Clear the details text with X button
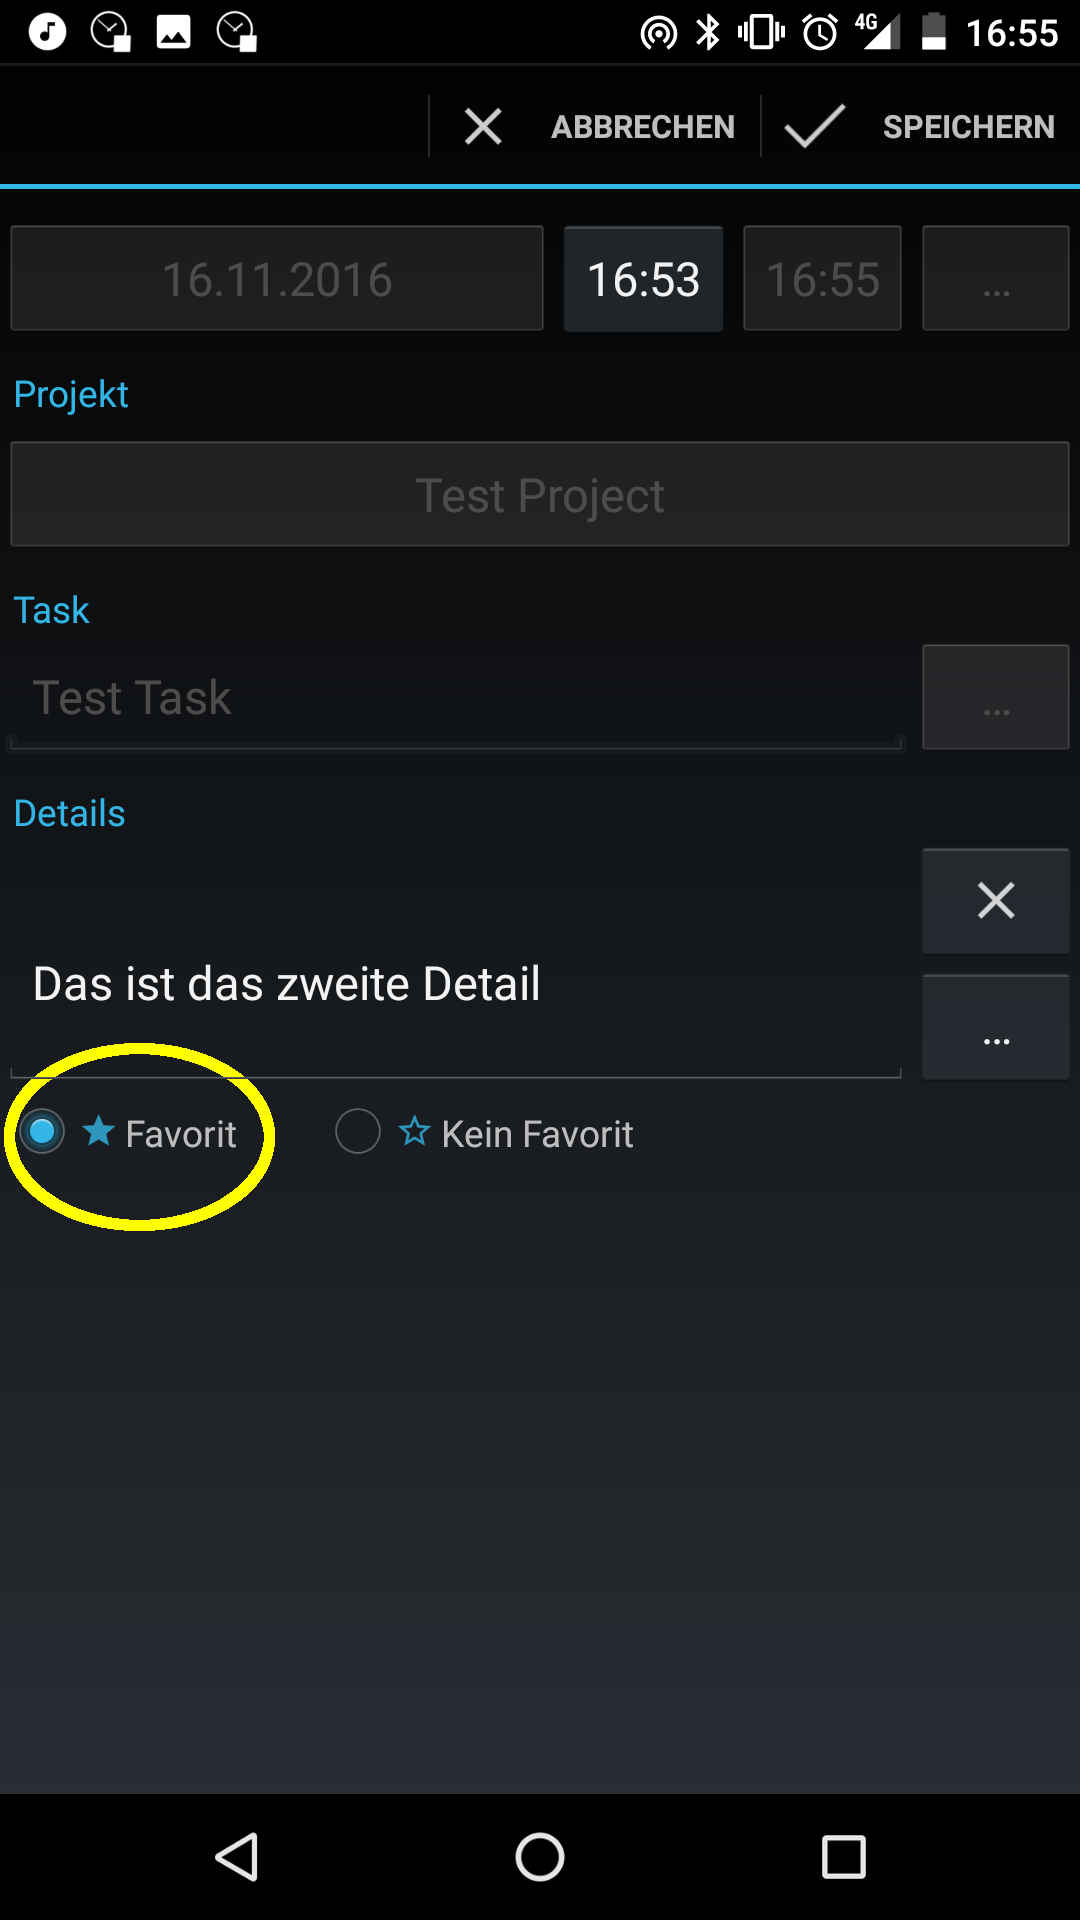 pyautogui.click(x=996, y=901)
